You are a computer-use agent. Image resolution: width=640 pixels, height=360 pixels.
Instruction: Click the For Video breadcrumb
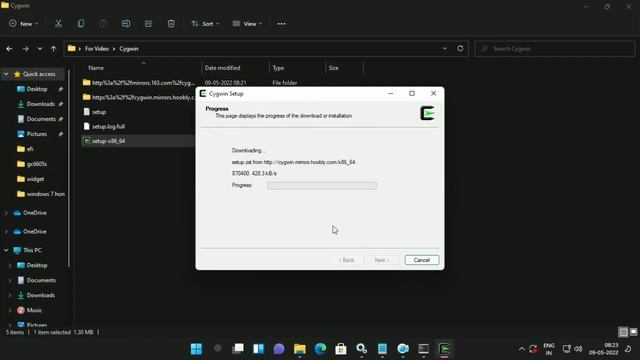(97, 49)
